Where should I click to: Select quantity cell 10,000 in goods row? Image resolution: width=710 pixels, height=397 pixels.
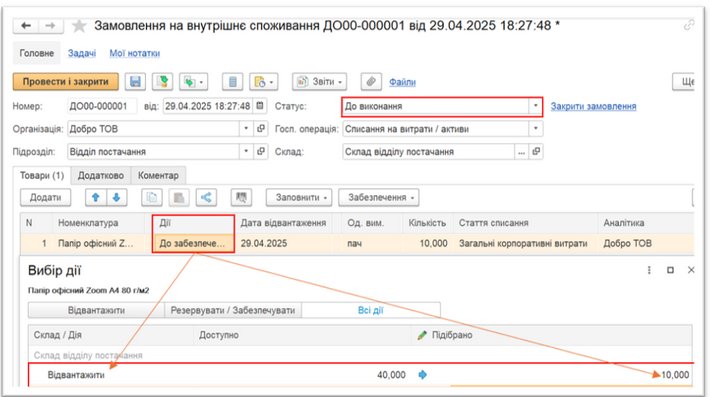click(433, 243)
